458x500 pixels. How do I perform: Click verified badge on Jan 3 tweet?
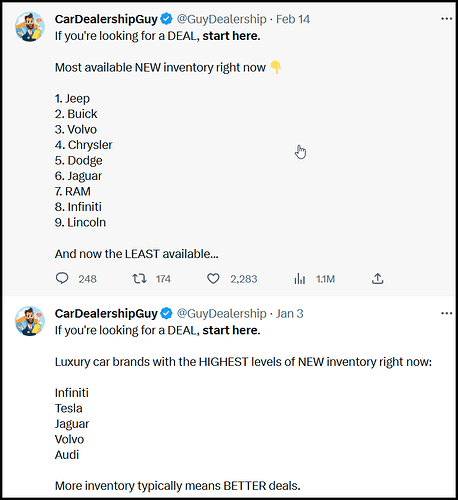(166, 313)
